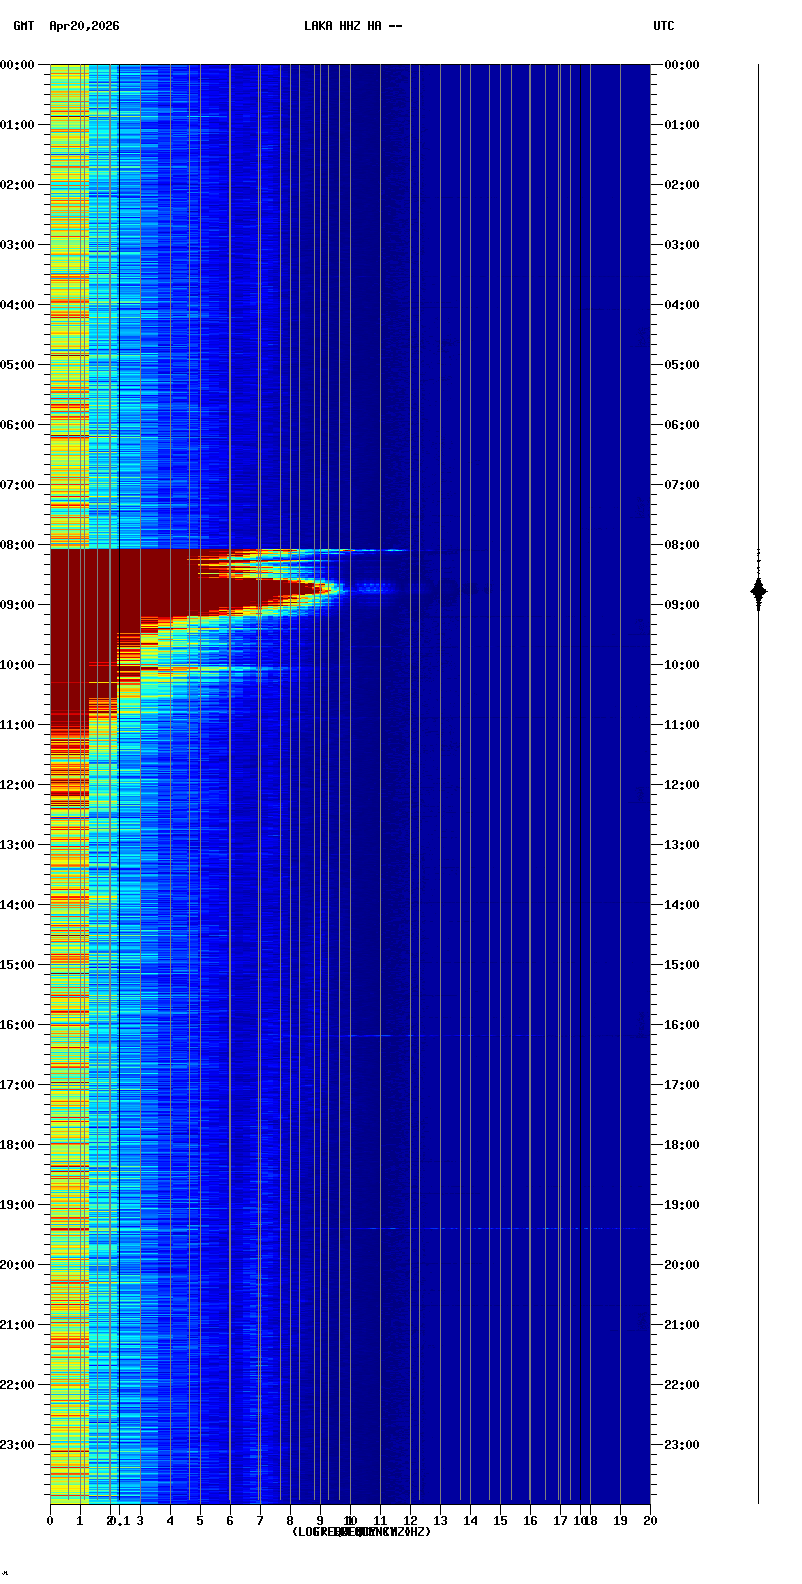Click the 19:00 marker on the left axis
Image resolution: width=802 pixels, height=1584 pixels.
[x=18, y=1205]
